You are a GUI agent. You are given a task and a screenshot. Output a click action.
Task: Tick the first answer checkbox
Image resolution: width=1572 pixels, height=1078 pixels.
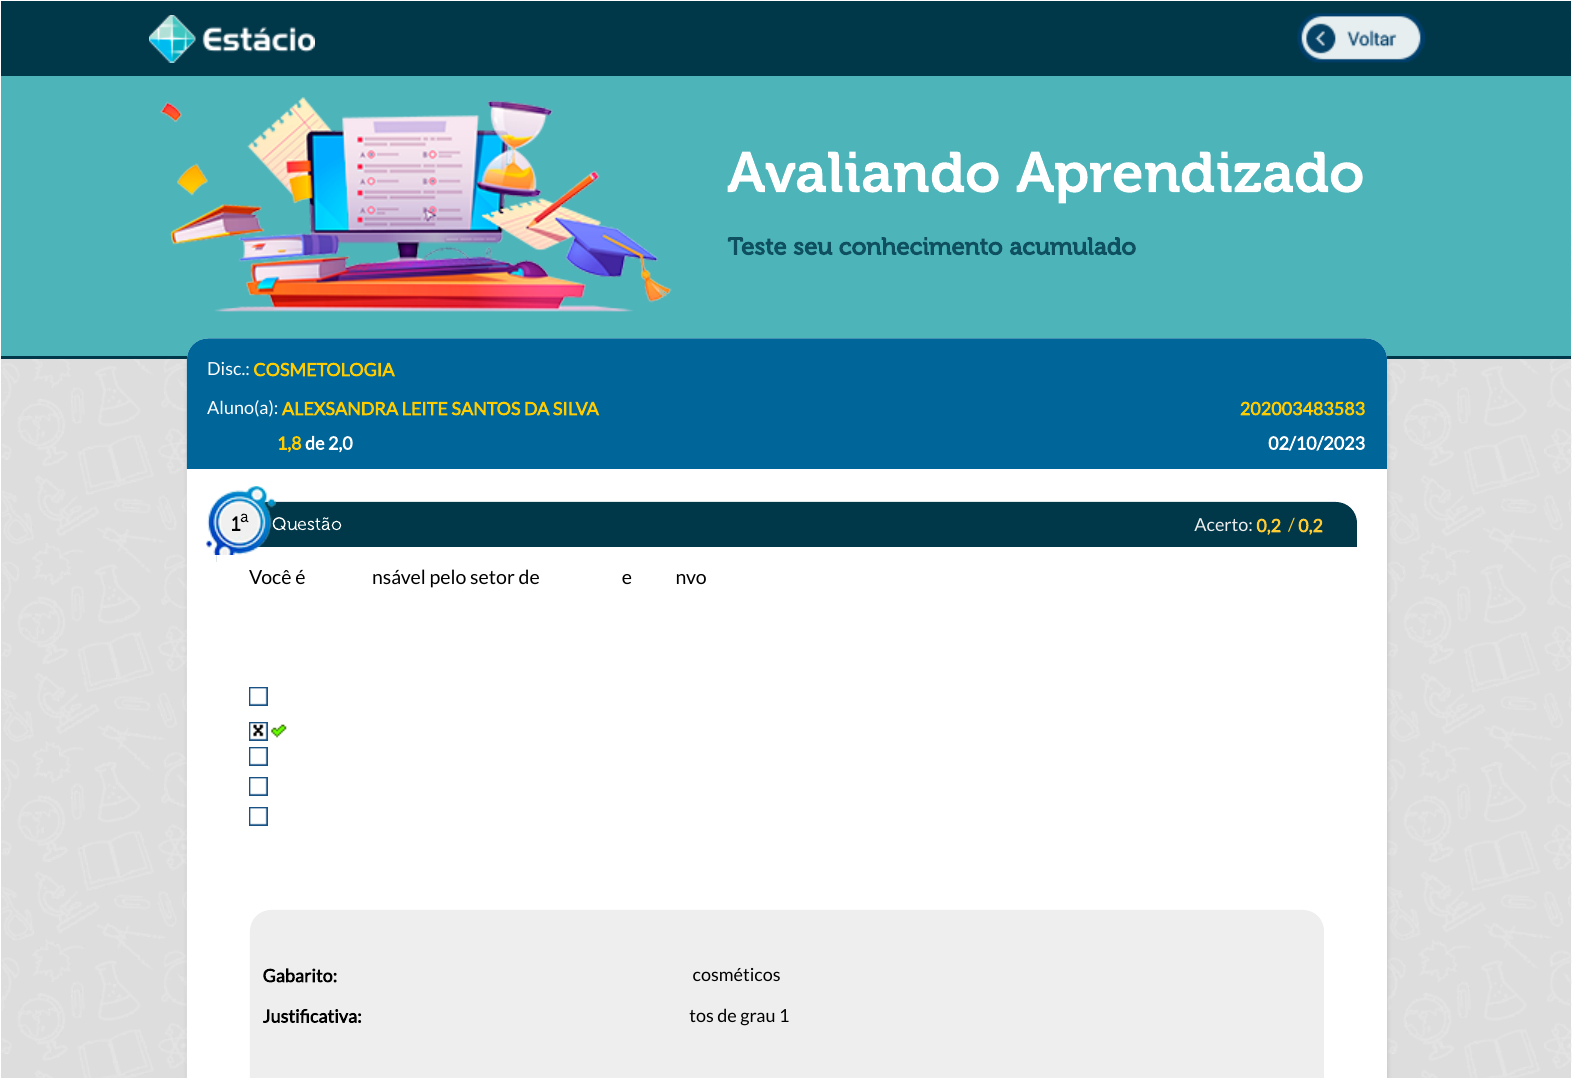coord(258,696)
